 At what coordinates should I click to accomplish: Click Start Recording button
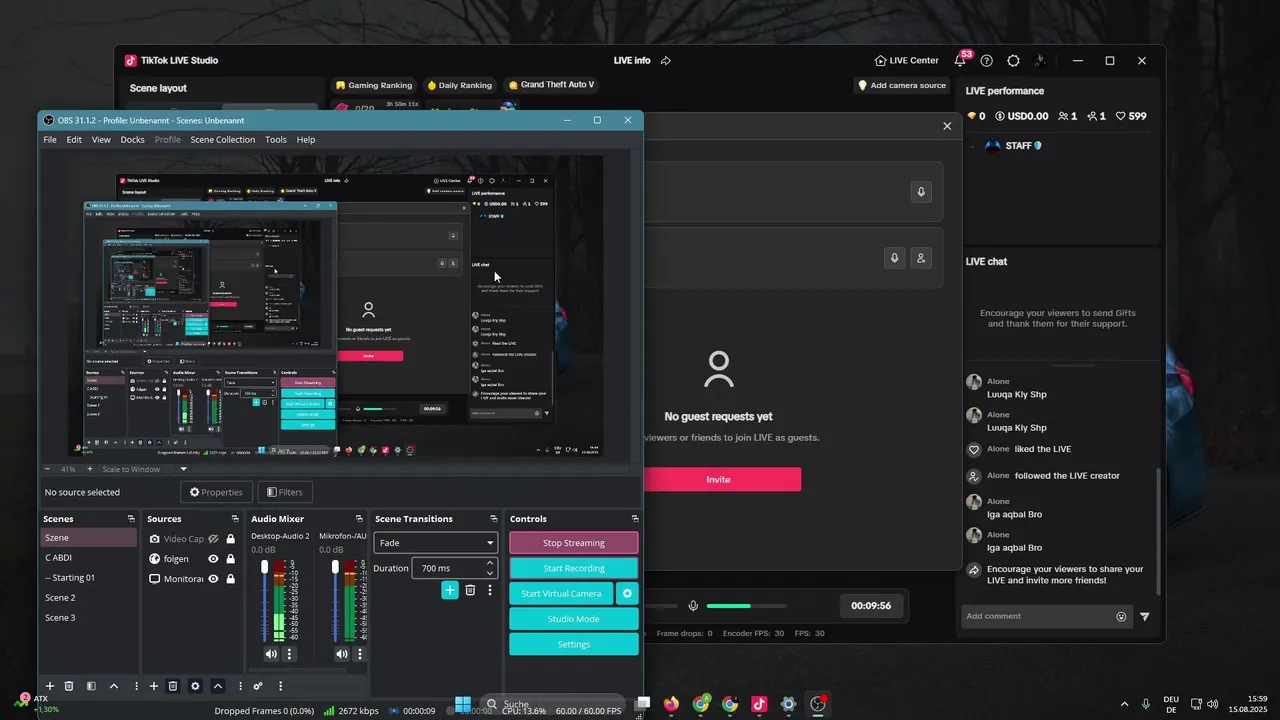[x=574, y=568]
